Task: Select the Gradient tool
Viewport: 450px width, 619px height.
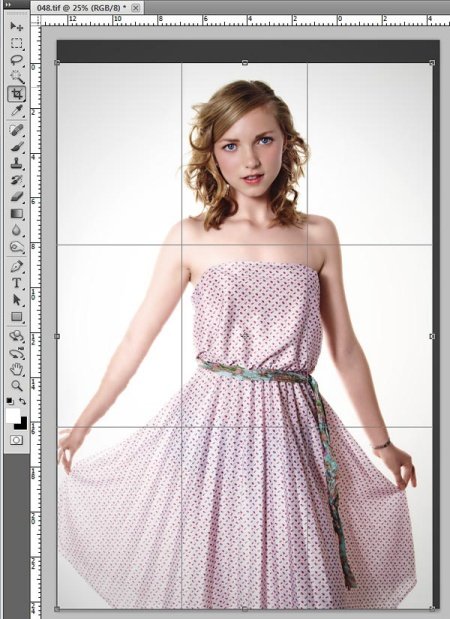Action: pyautogui.click(x=17, y=214)
